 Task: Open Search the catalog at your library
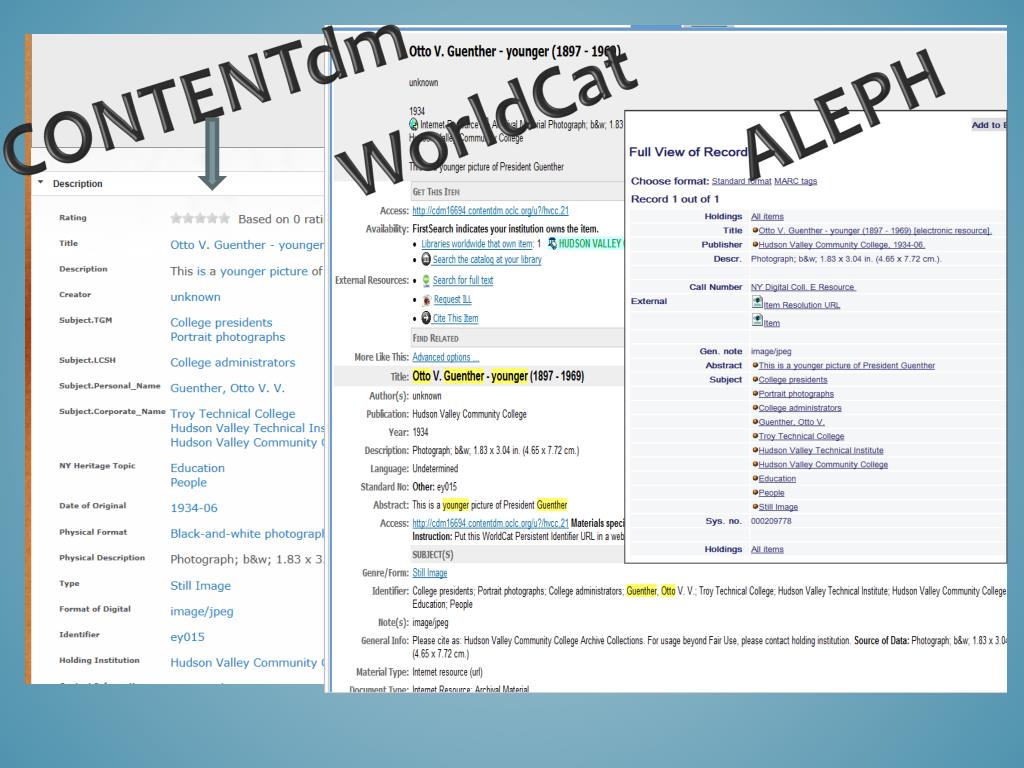[x=487, y=259]
